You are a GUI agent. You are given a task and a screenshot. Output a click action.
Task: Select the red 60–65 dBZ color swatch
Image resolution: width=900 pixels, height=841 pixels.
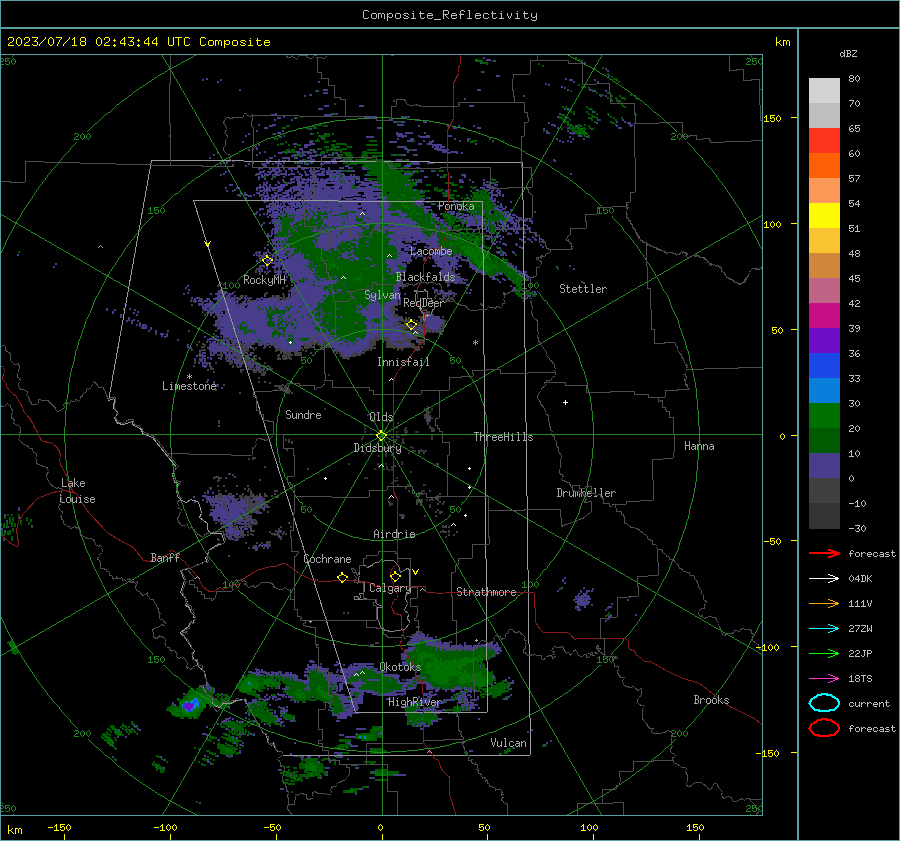[824, 141]
